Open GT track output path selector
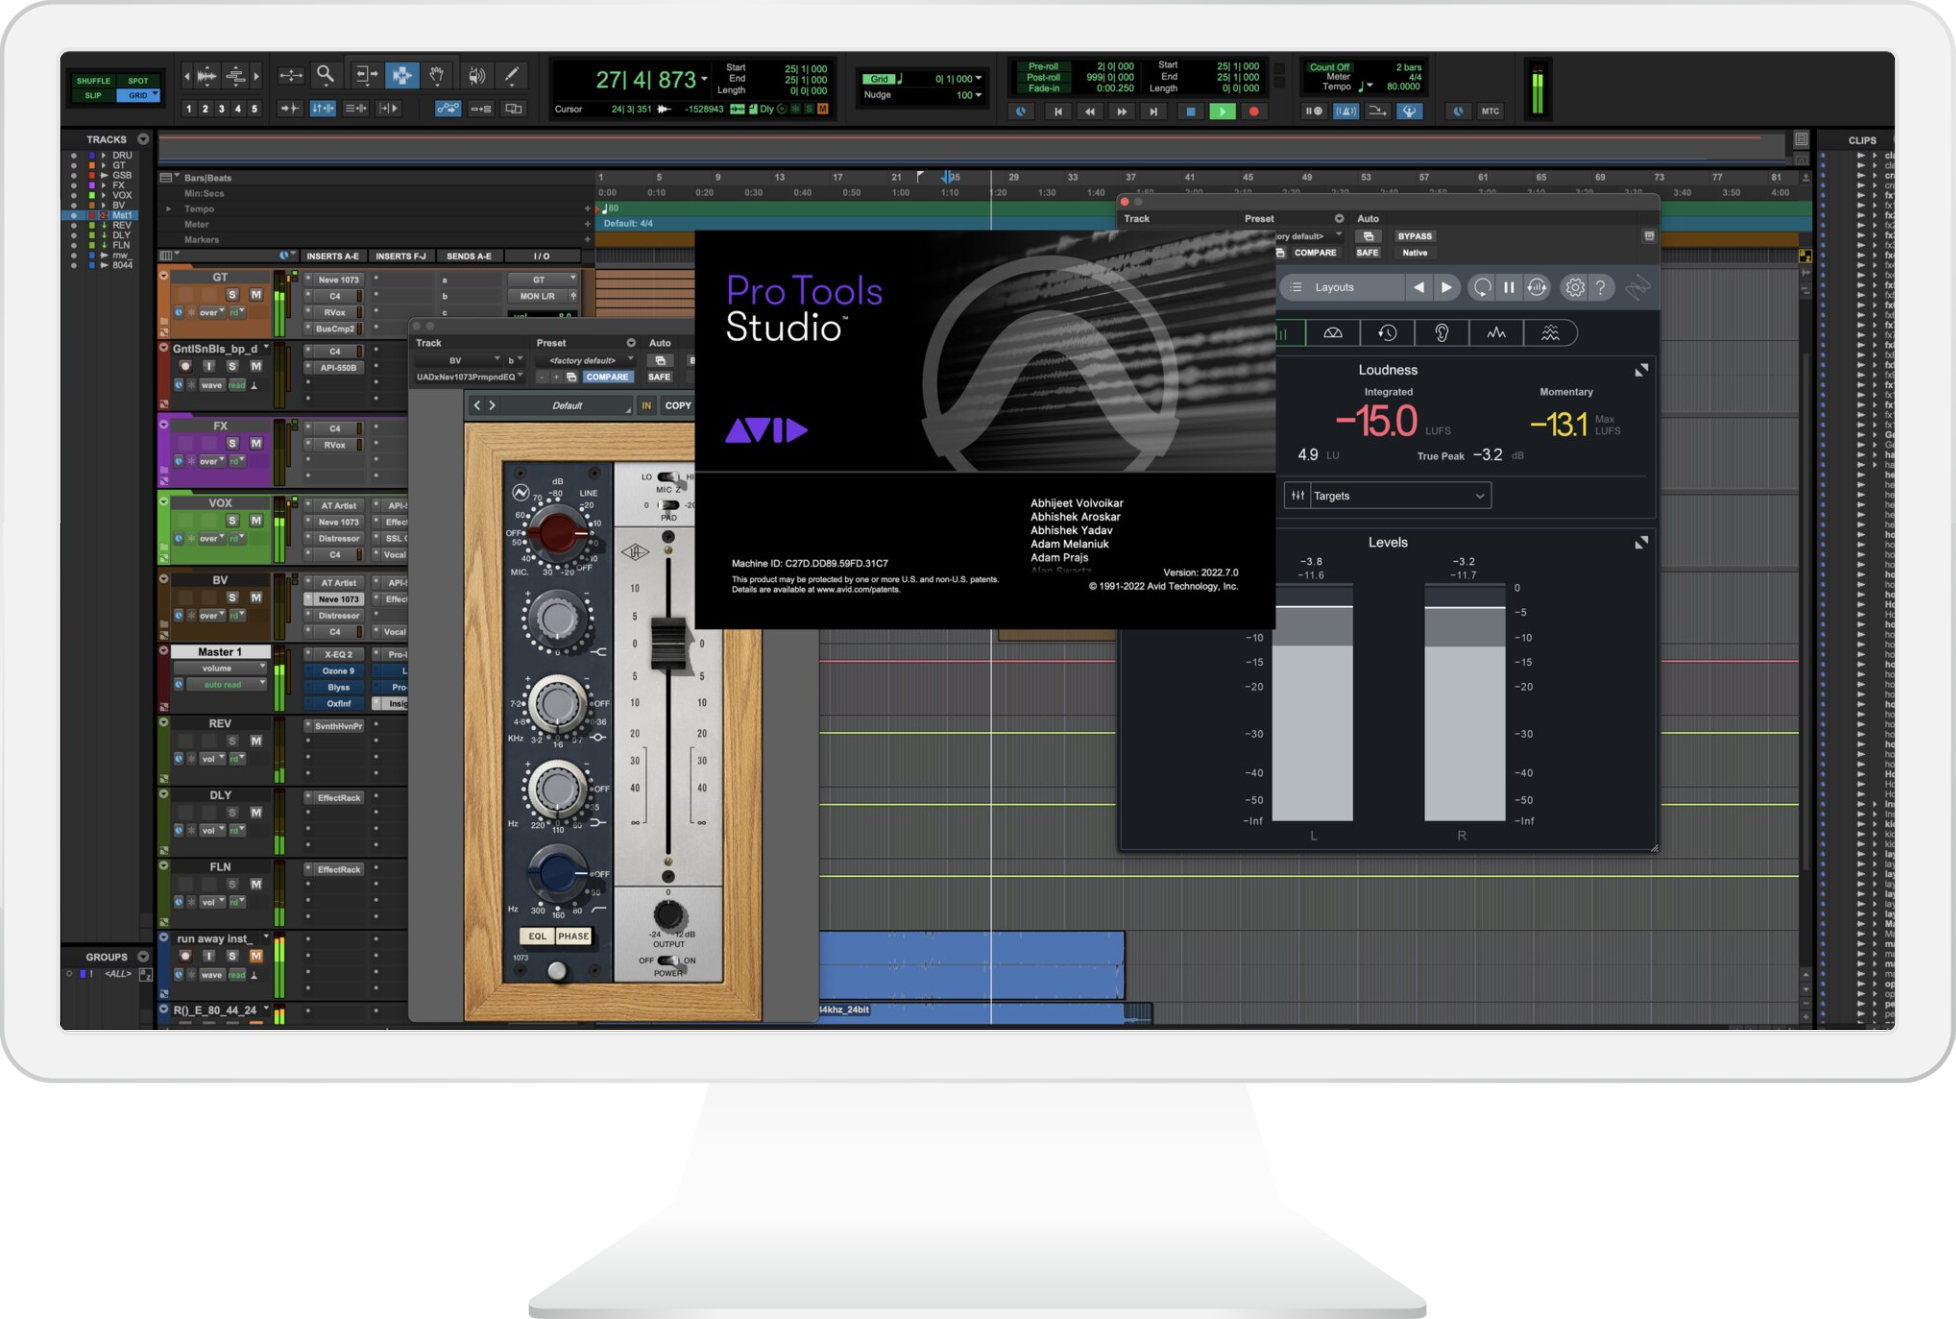1956x1319 pixels. coord(543,296)
